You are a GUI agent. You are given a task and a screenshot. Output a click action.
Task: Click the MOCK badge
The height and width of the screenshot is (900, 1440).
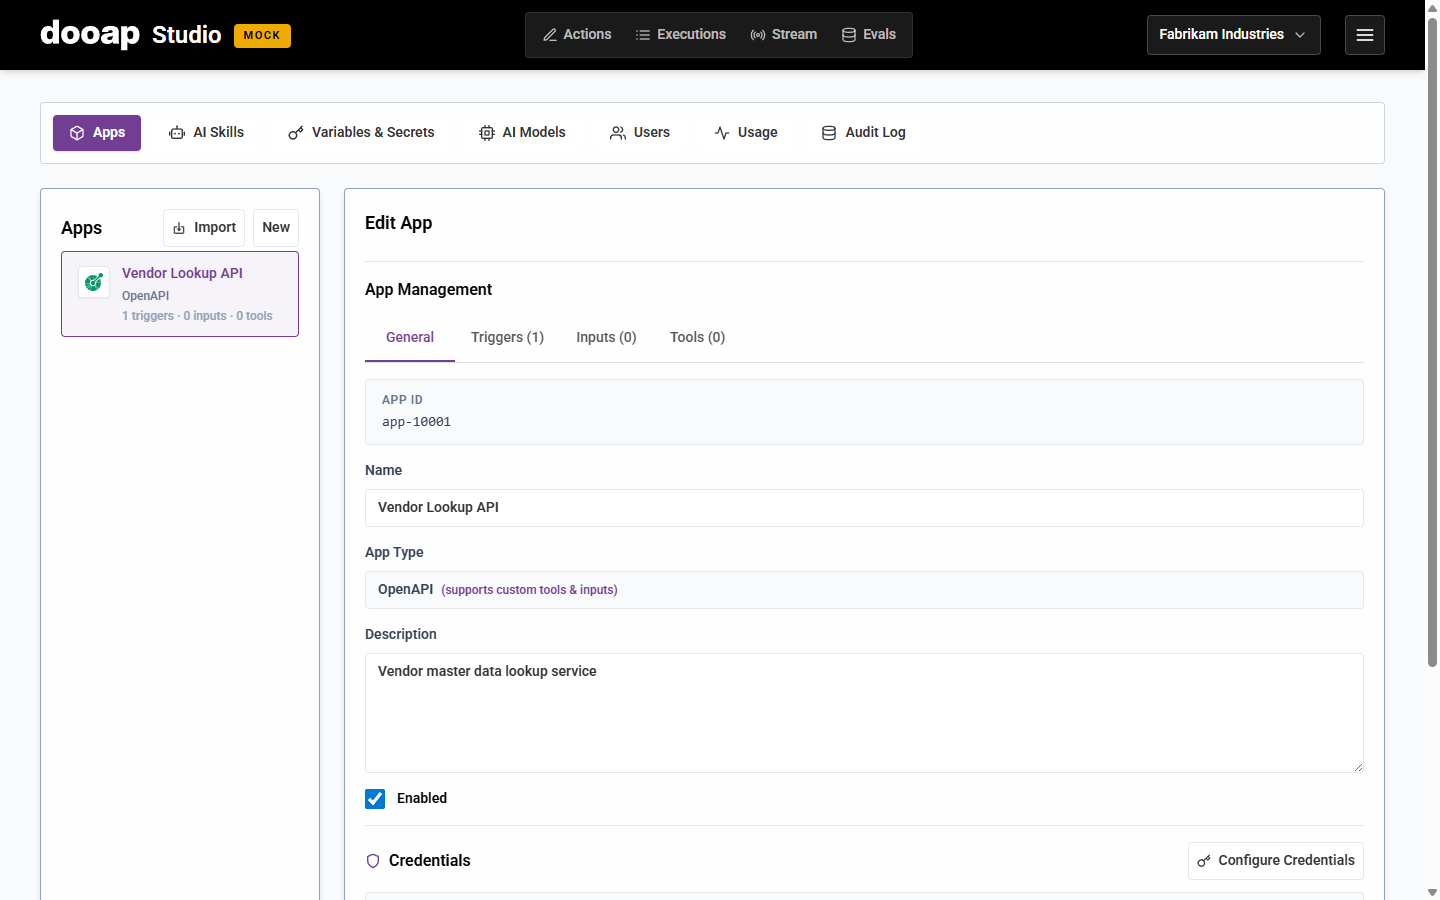pyautogui.click(x=262, y=35)
